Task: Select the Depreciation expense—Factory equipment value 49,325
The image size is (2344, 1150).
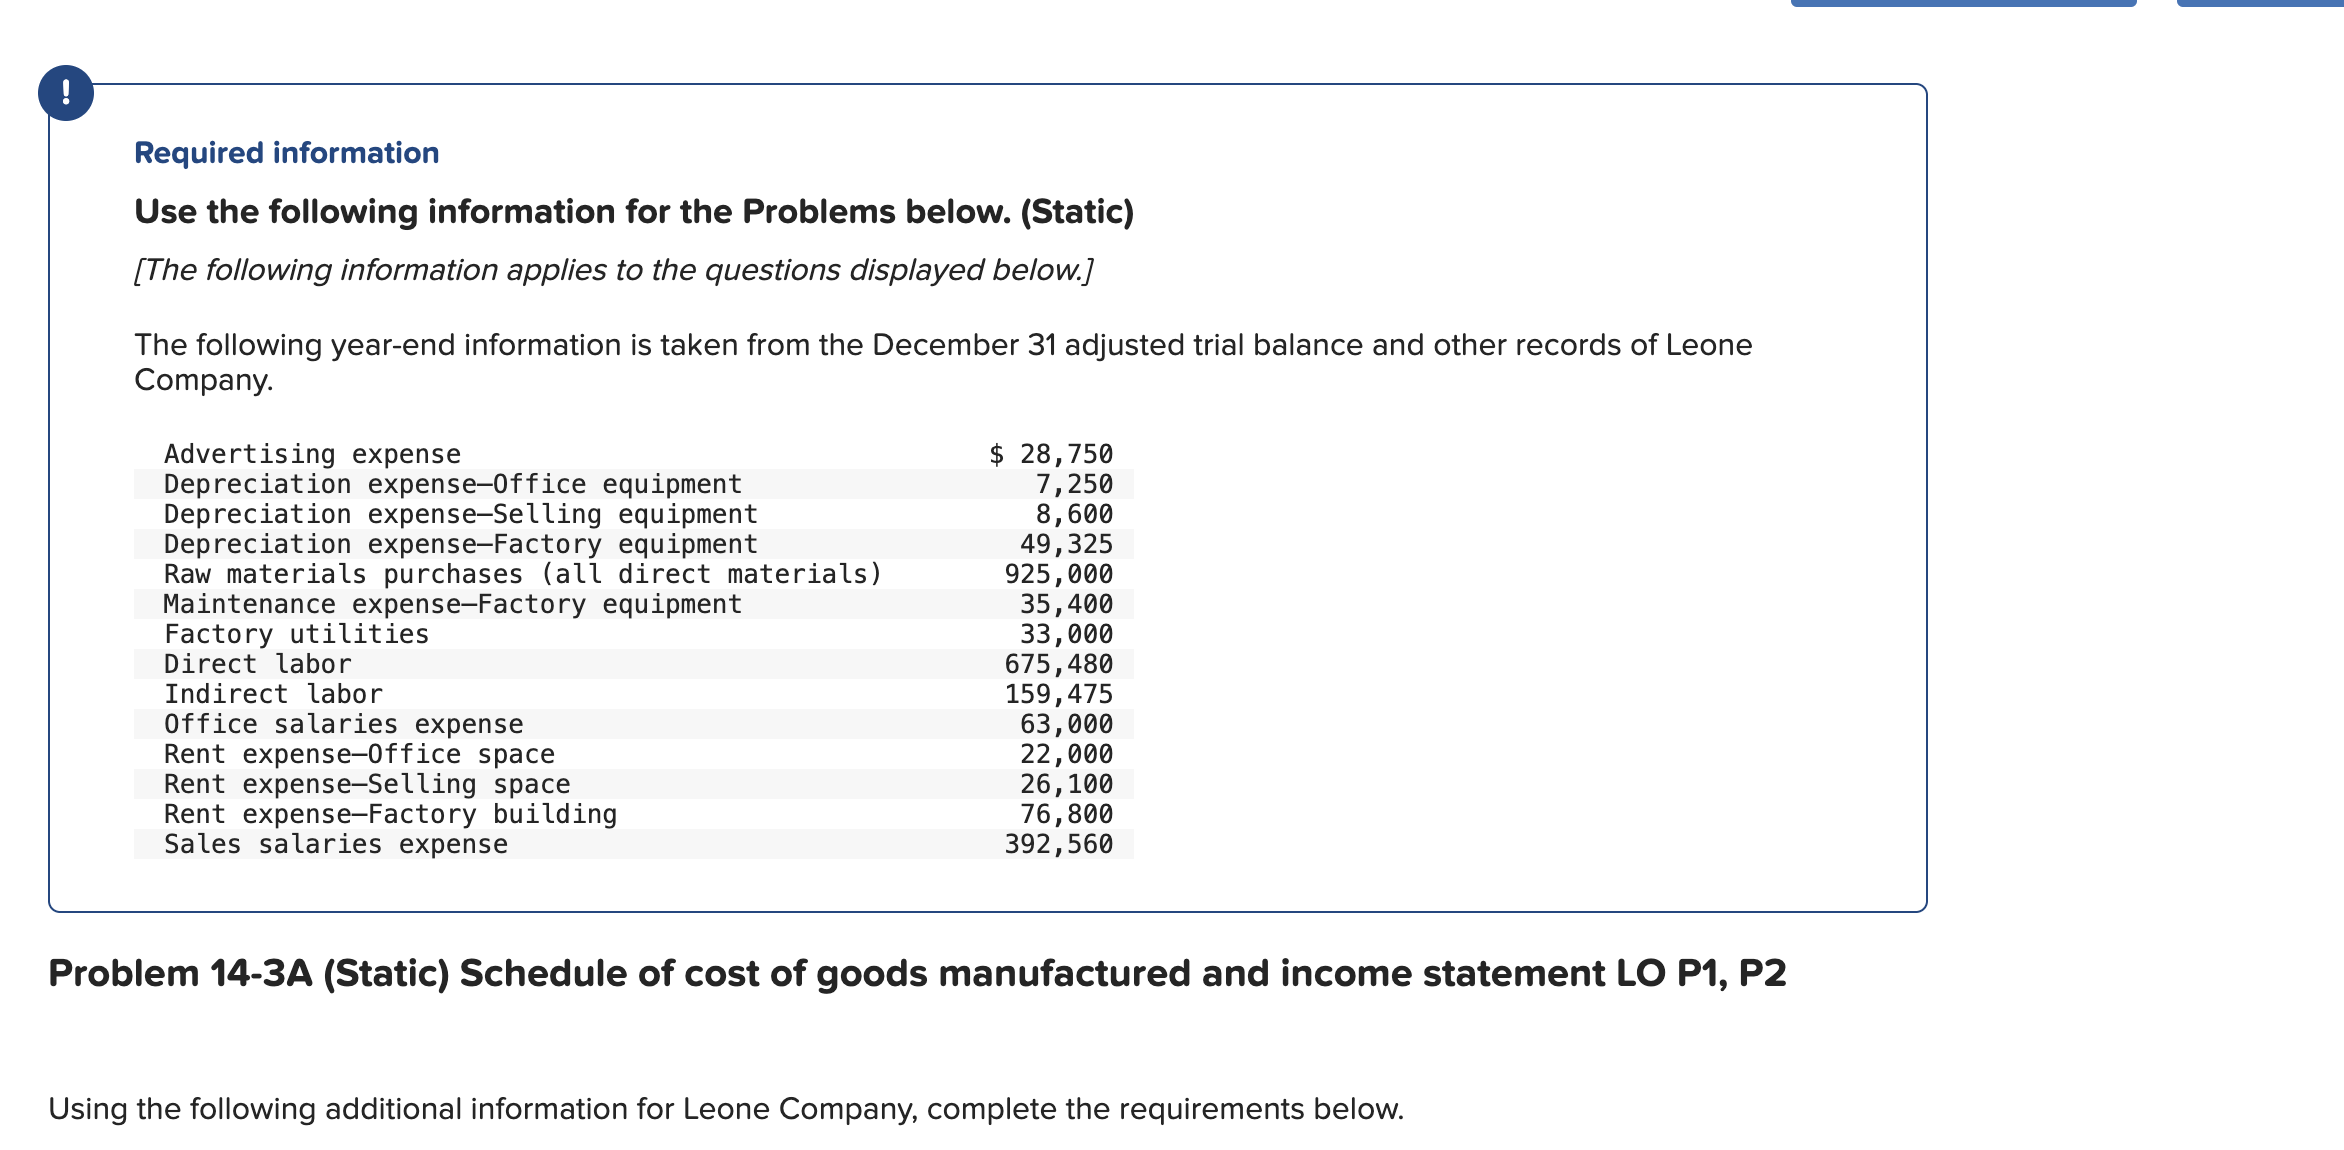Action: click(x=1066, y=543)
